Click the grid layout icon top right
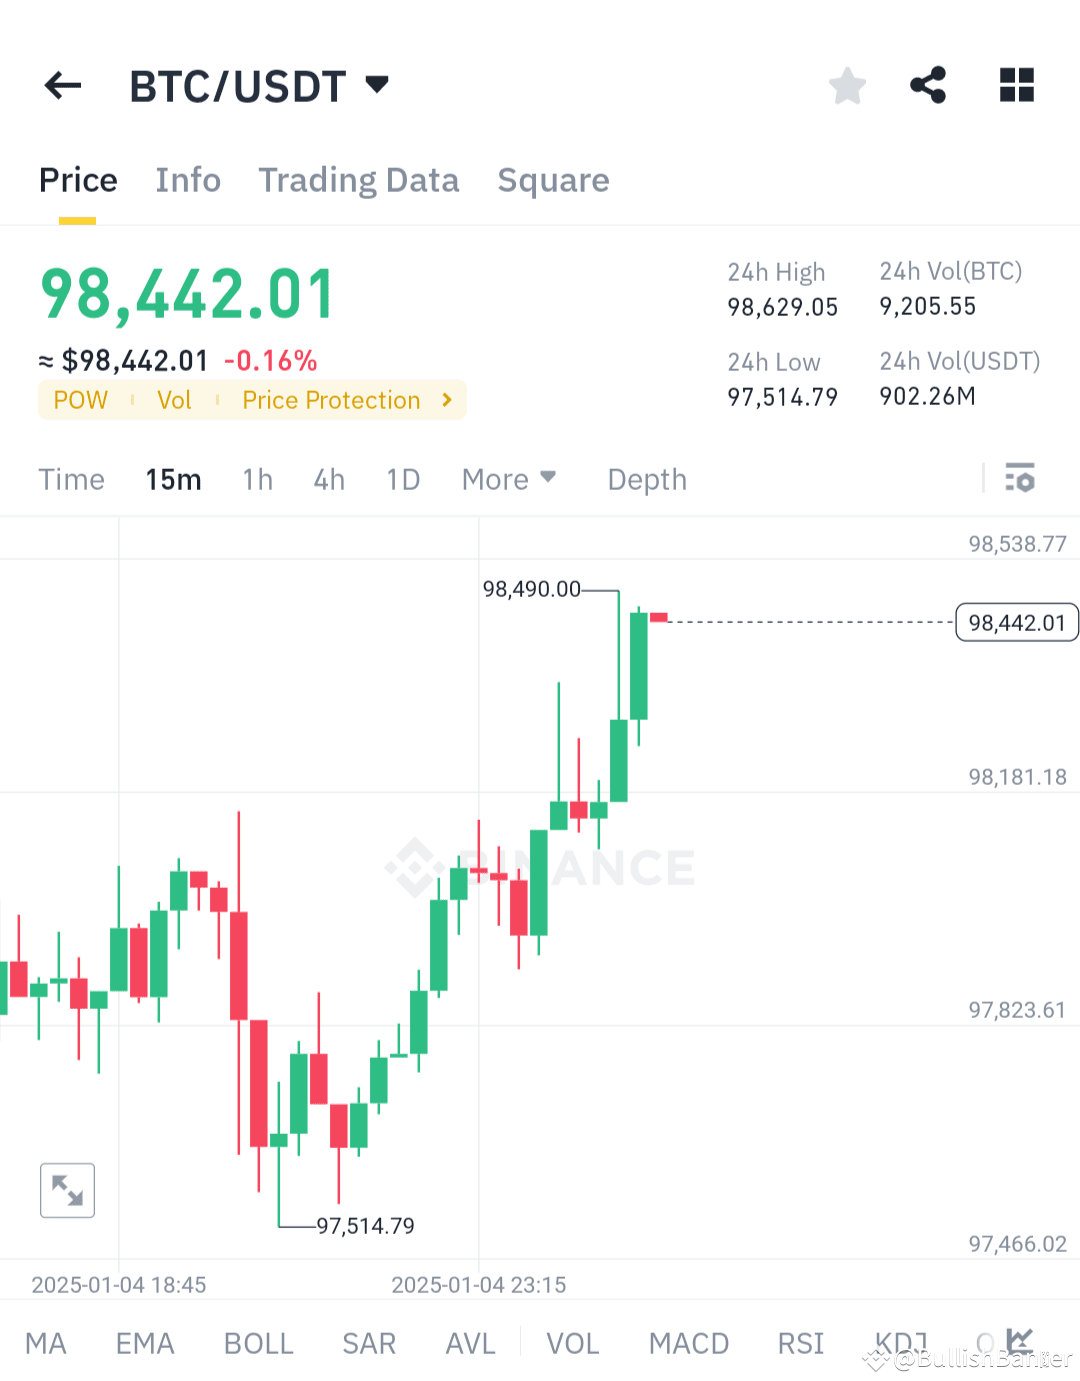 (x=1016, y=86)
